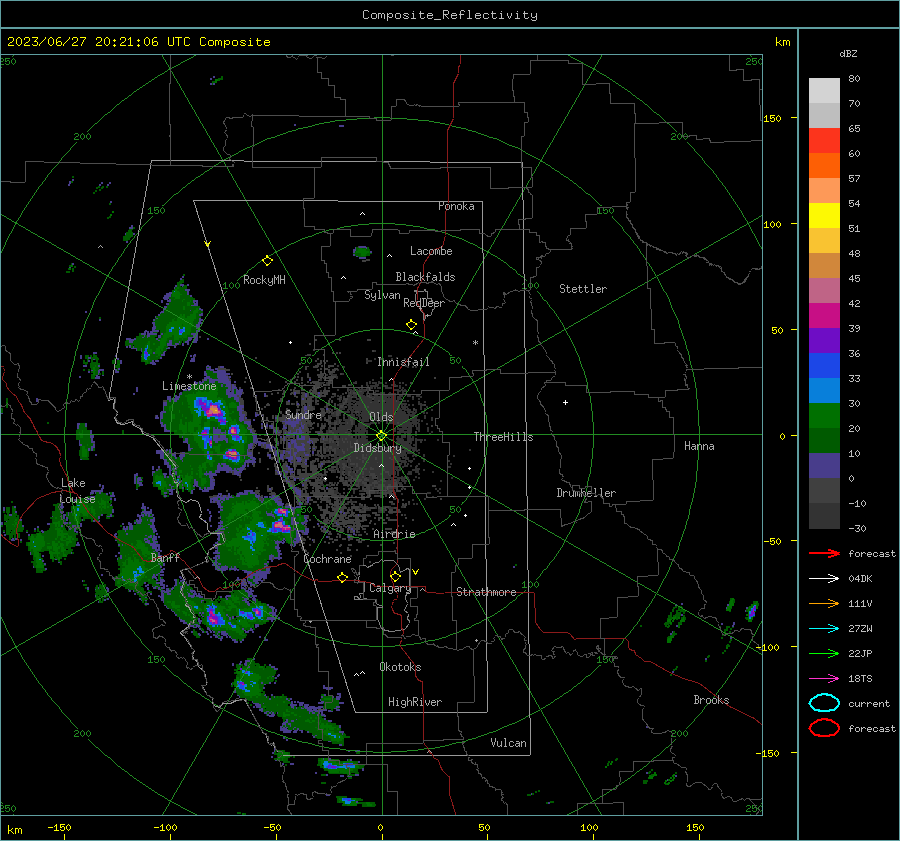
Task: Select the 65 dBZ red color swatch
Action: point(824,140)
